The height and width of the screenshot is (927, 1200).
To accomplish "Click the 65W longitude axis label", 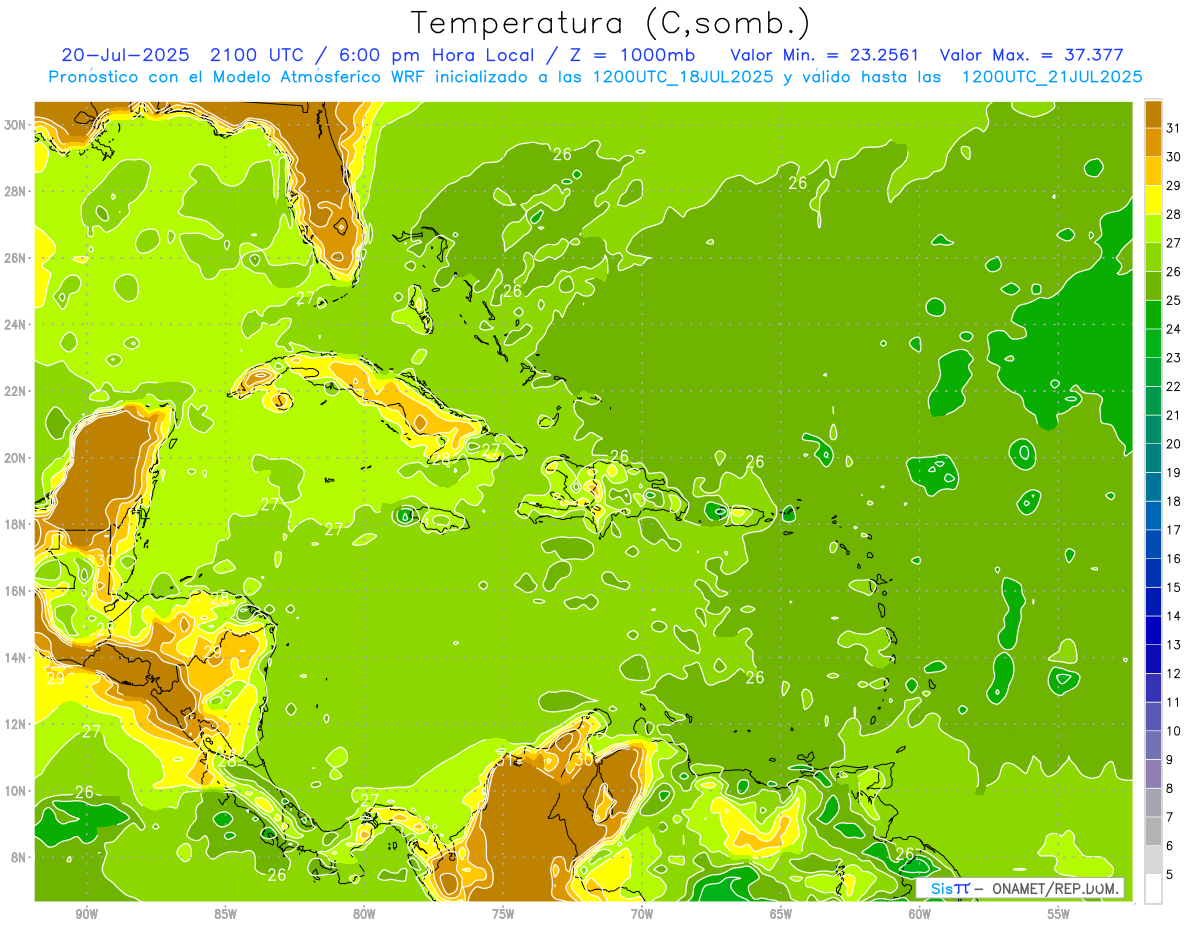I will coord(781,913).
